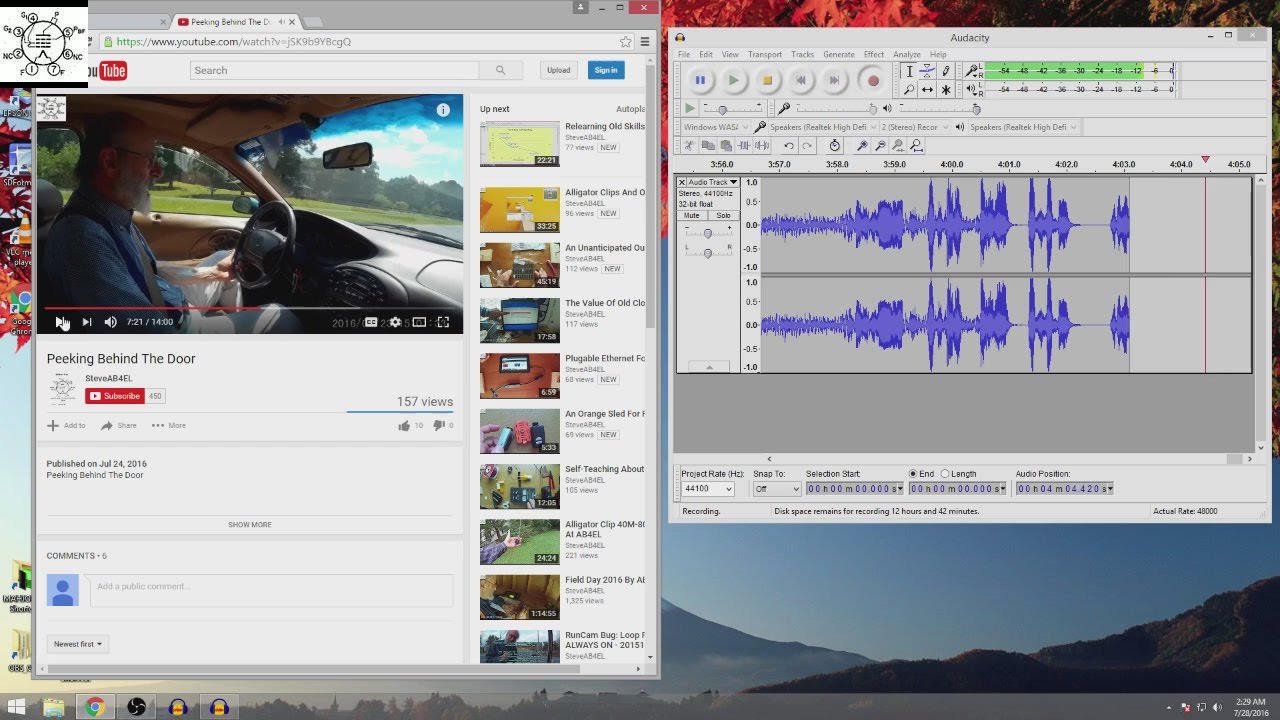Select the Zoom magnifier tool

point(909,89)
